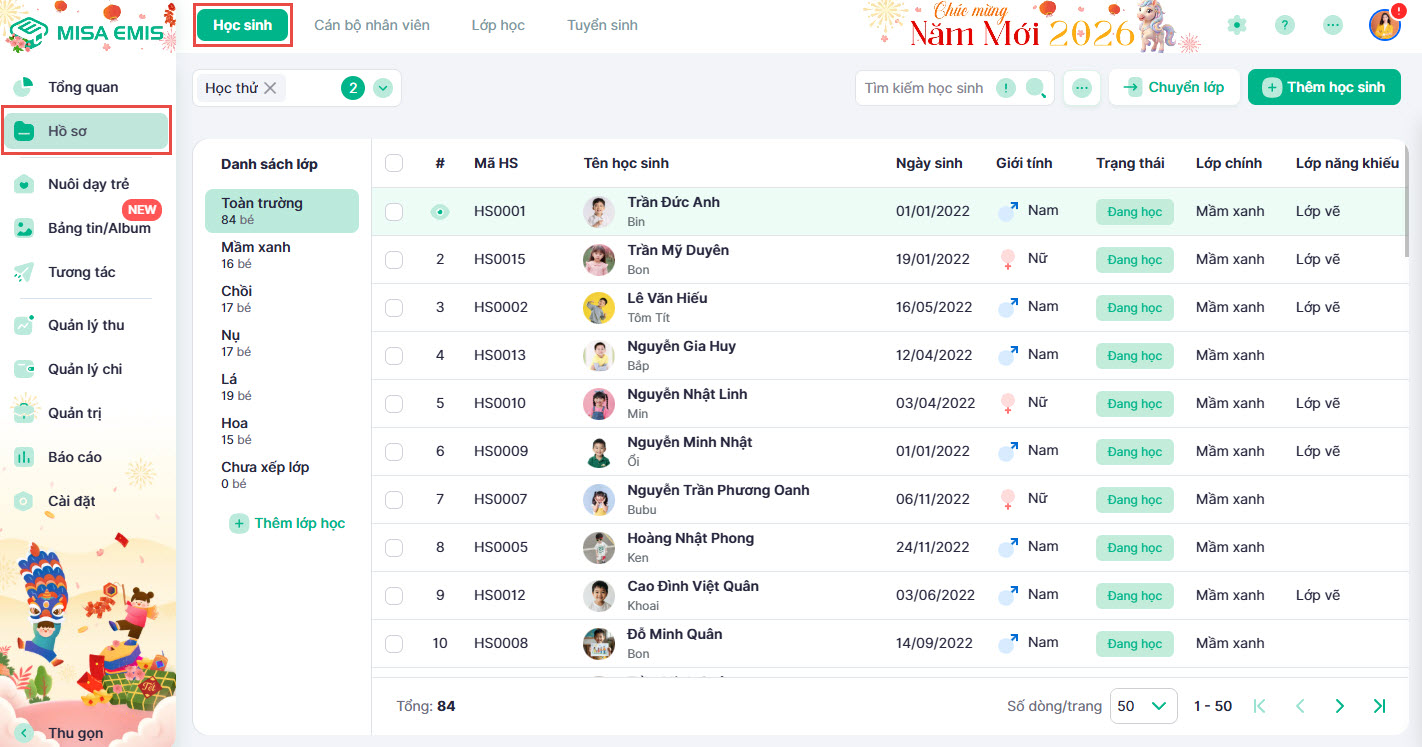Image resolution: width=1422 pixels, height=747 pixels.
Task: Open the Lớp học tab
Action: (x=498, y=25)
